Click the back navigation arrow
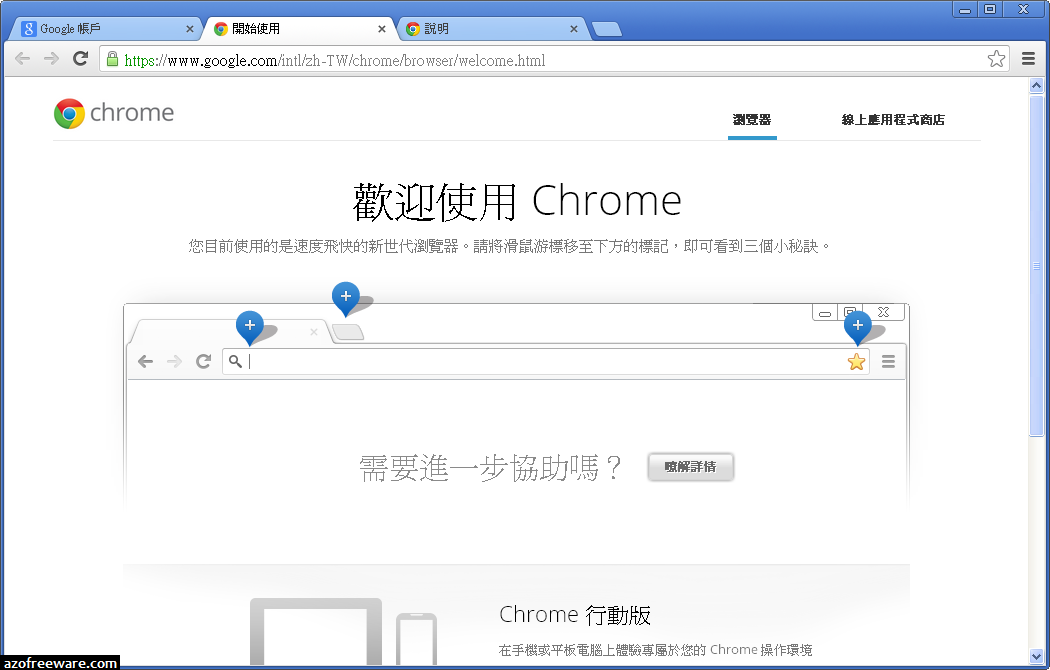1050x670 pixels. [22, 59]
